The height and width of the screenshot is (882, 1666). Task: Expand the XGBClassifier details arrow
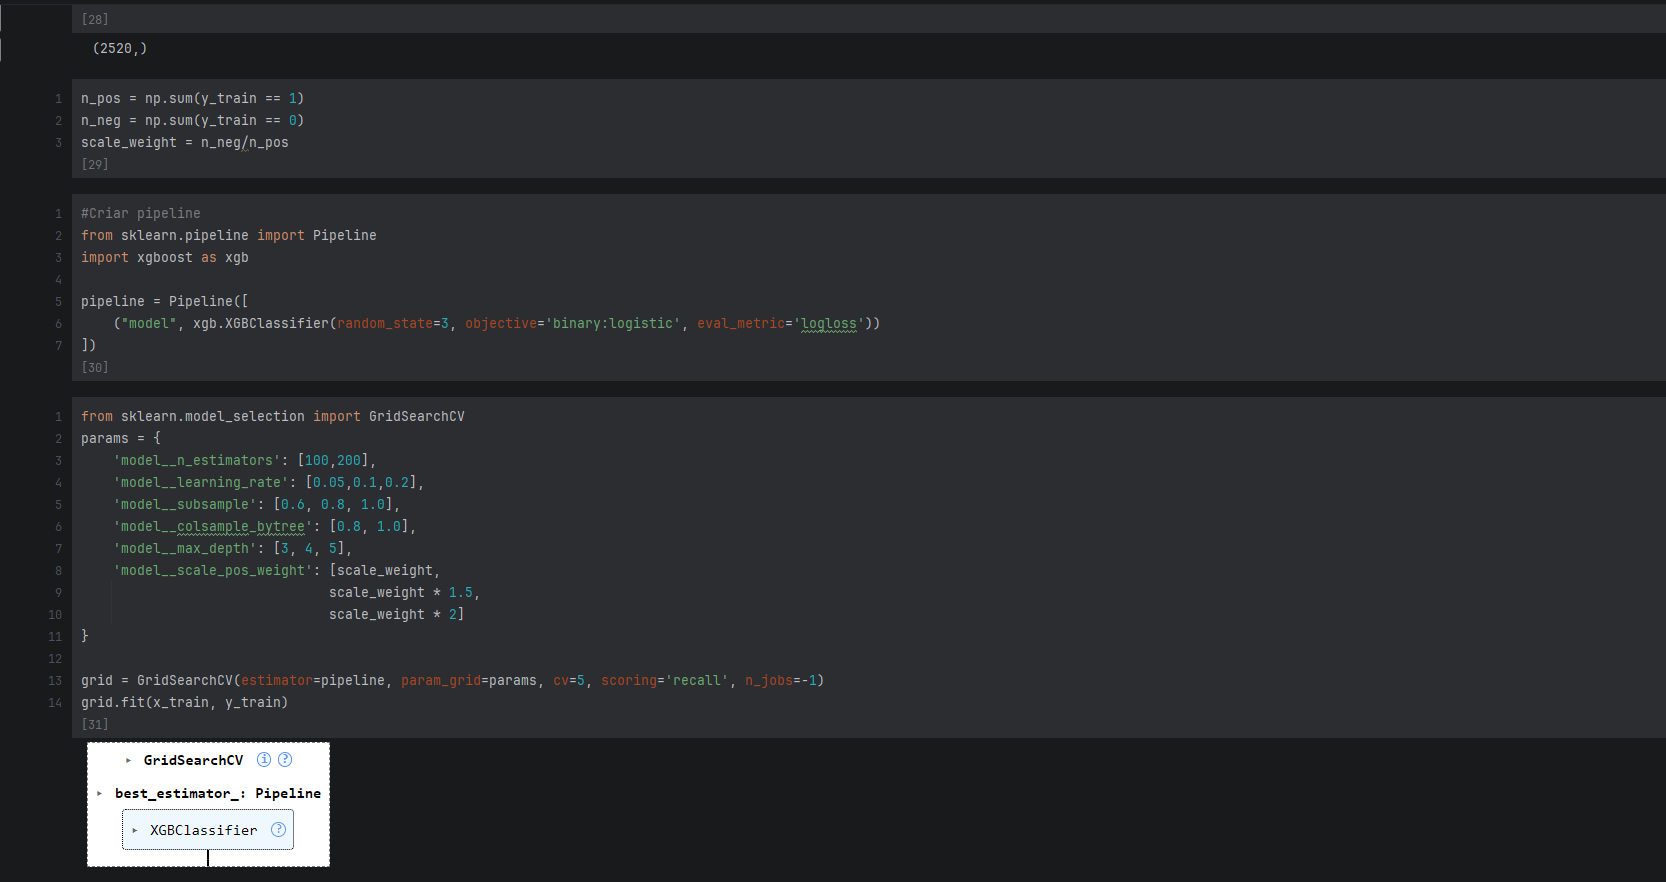pos(135,831)
